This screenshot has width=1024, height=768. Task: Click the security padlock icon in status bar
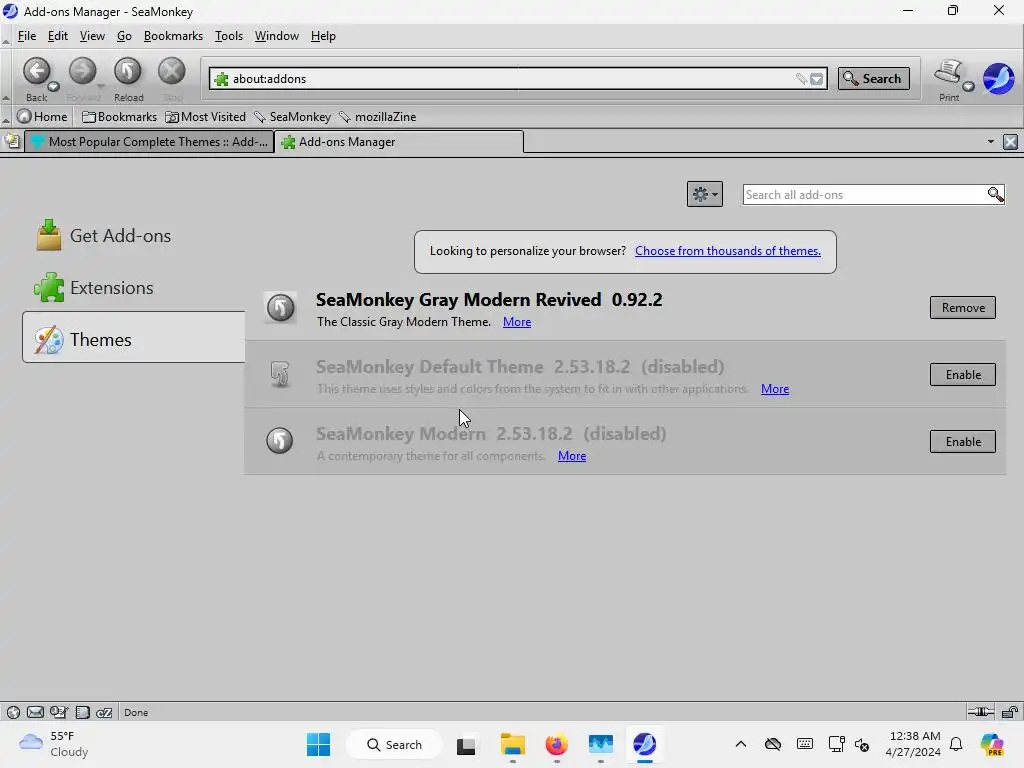pos(1010,712)
